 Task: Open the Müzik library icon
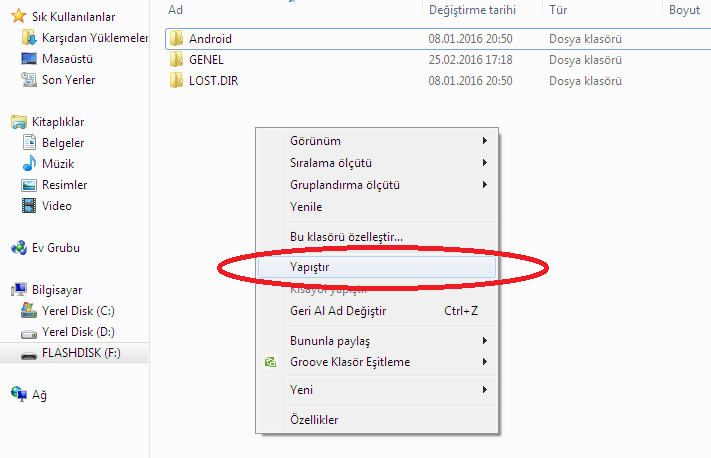[x=30, y=164]
